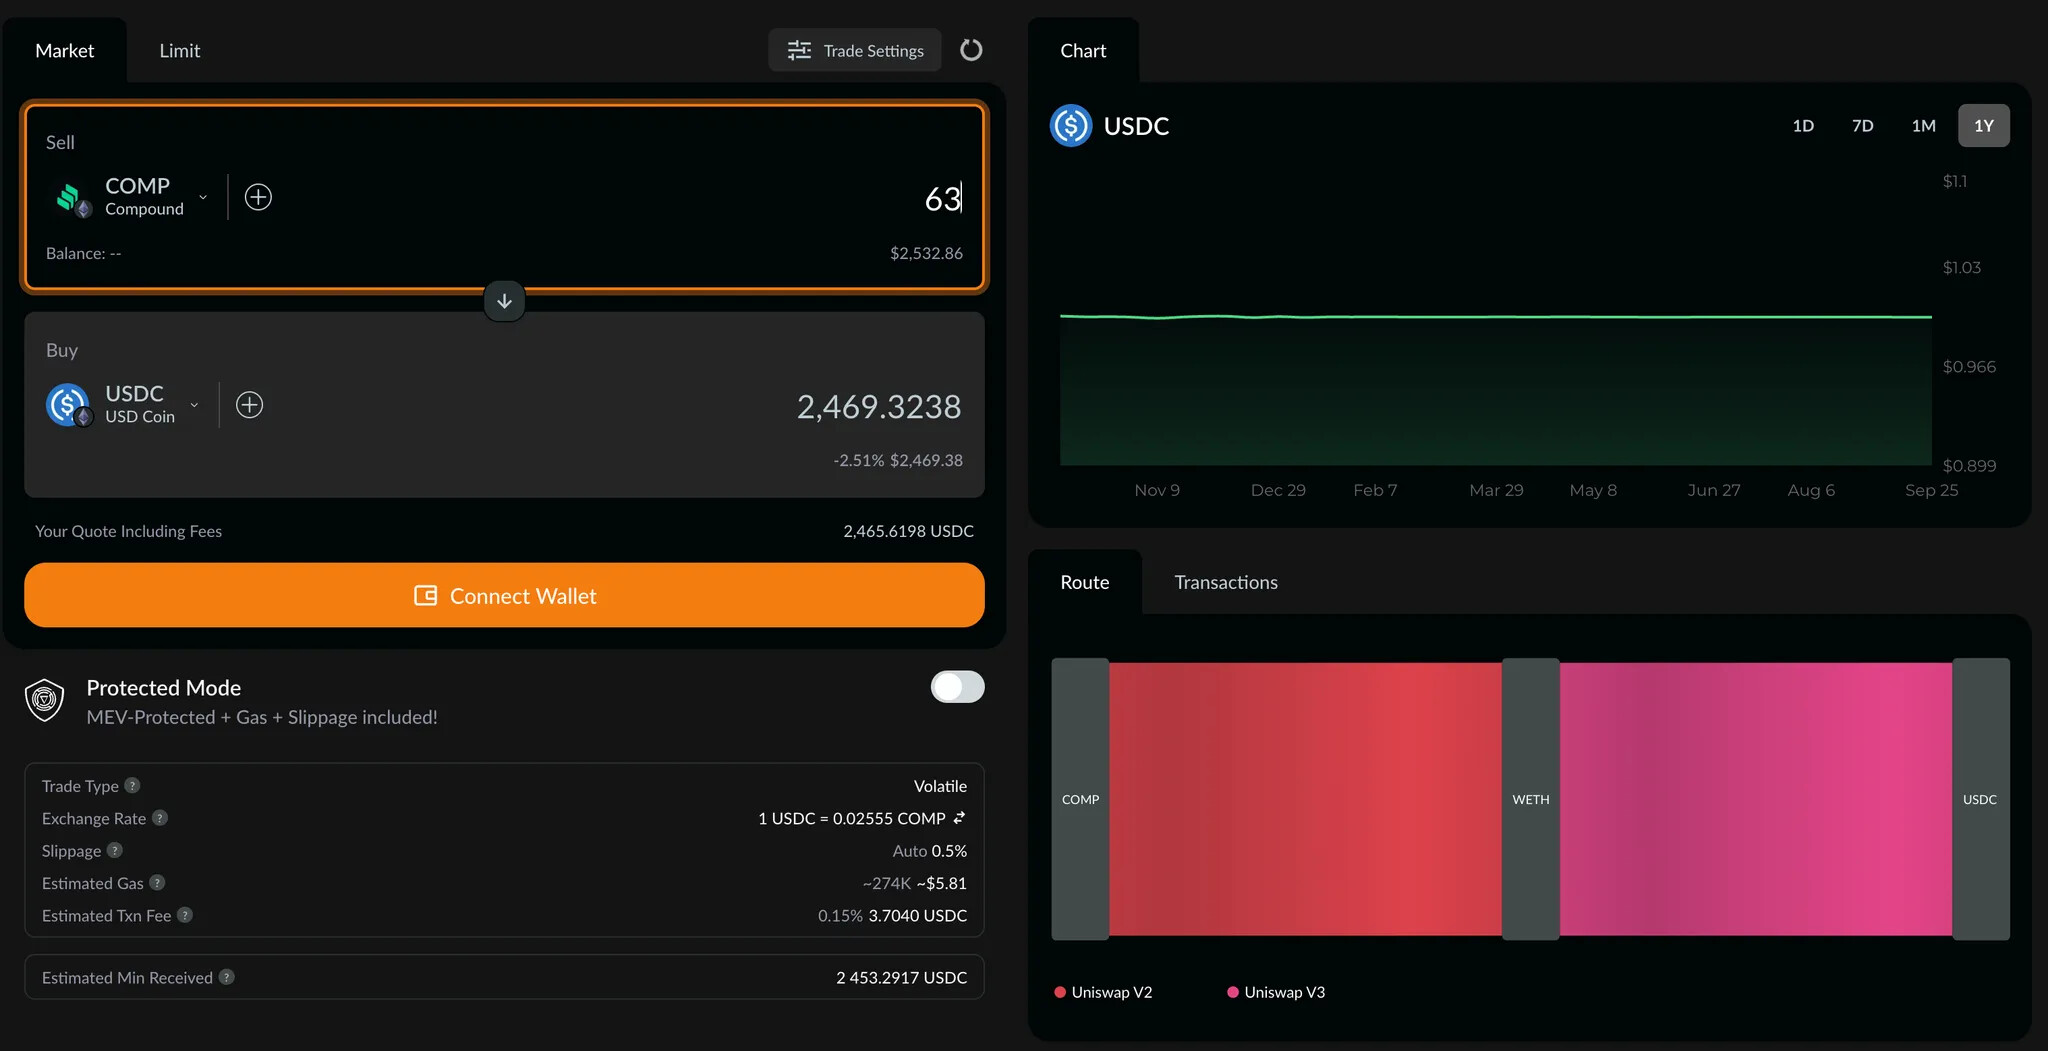Click the '-2.51% $2,469.38' value
2048x1051 pixels.
(898, 460)
